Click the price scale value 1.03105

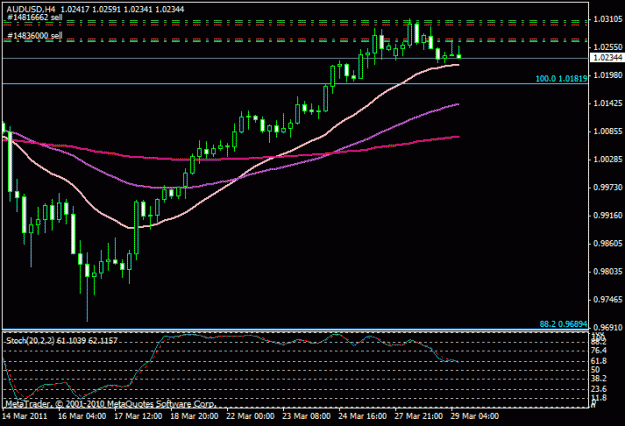pos(608,19)
